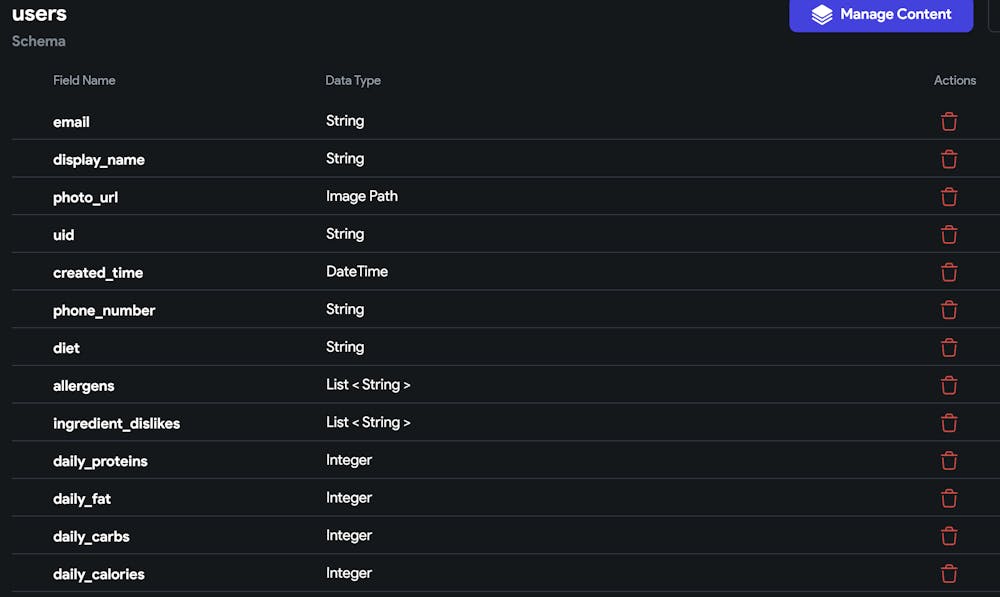Remove the ingredient_dislikes field

[x=949, y=423]
